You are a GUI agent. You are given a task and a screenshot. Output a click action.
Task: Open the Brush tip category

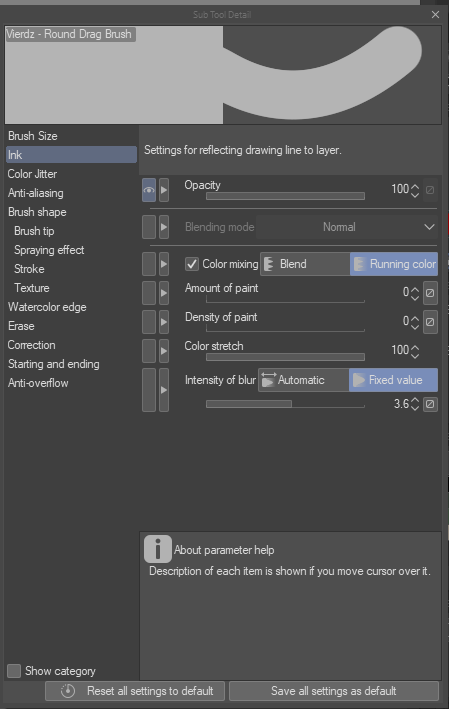point(34,231)
